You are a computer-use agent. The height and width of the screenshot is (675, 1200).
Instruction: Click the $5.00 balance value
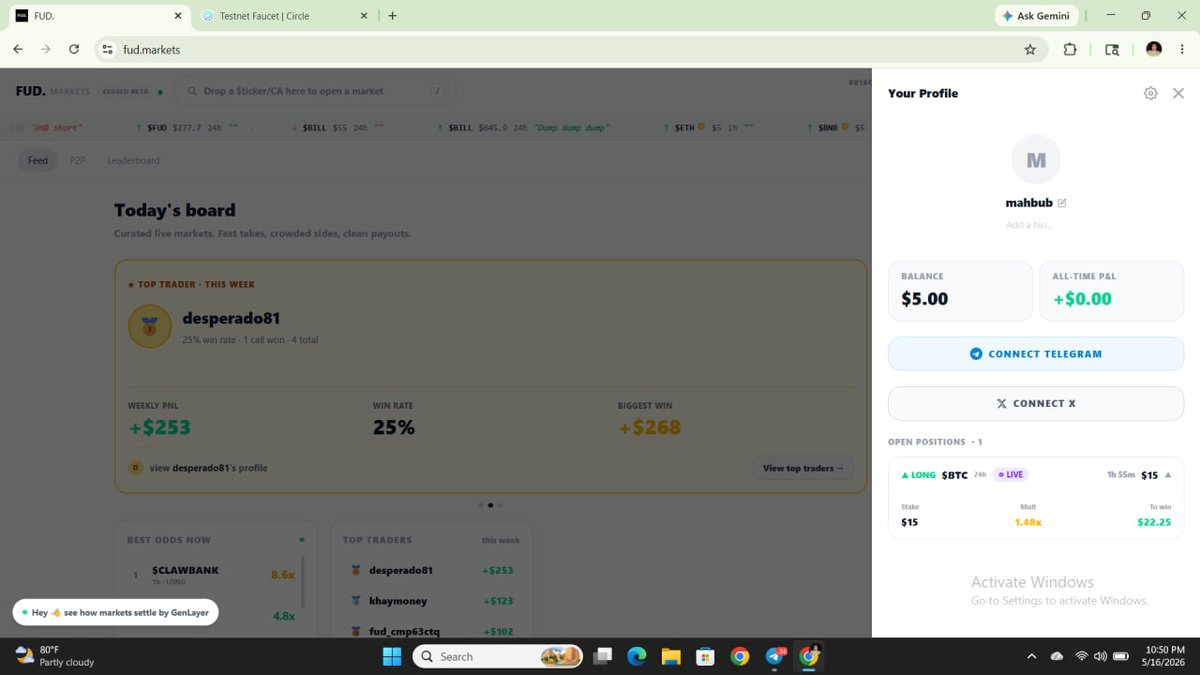924,299
